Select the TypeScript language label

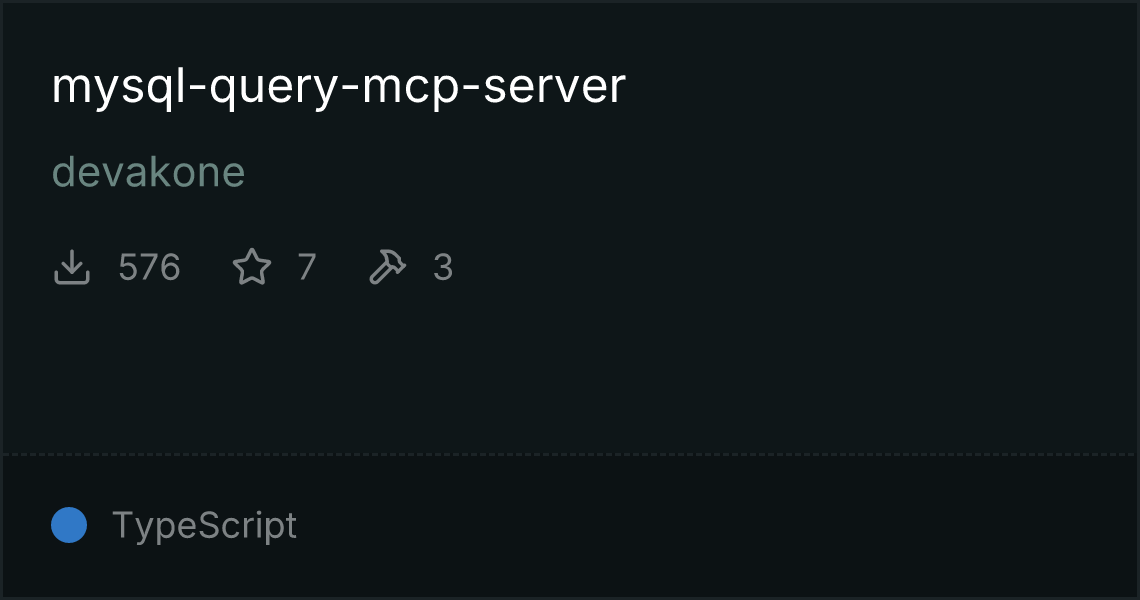(x=204, y=526)
